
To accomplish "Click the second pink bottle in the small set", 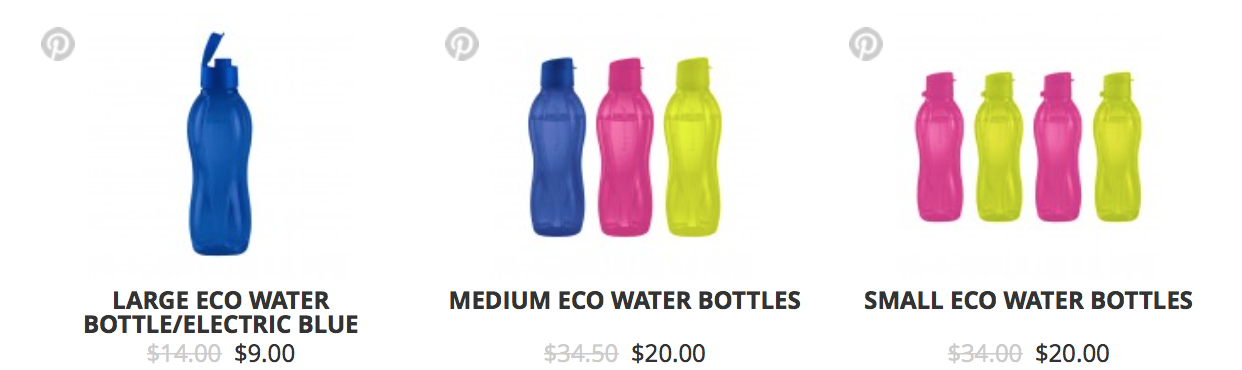I will (x=1058, y=146).
